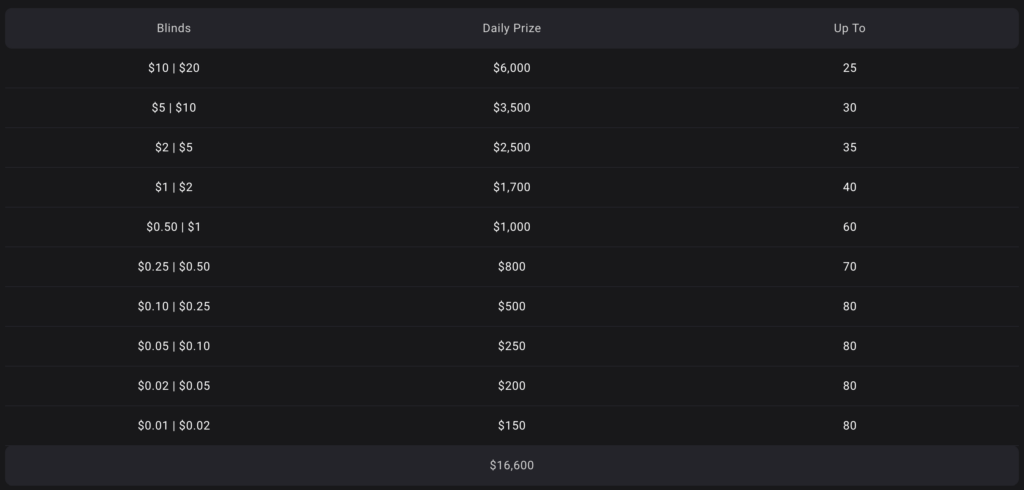Select the $5 | $10 blinds cell
The width and height of the screenshot is (1024, 490).
pyautogui.click(x=174, y=108)
